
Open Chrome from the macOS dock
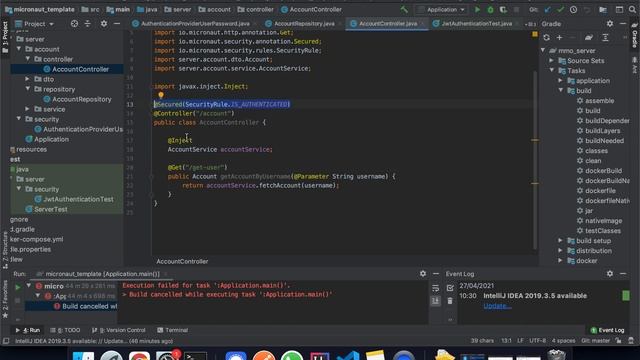[139, 356]
